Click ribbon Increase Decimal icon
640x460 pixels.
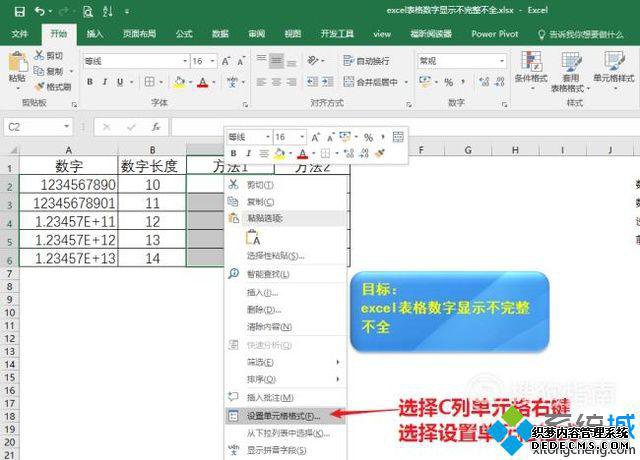(484, 82)
